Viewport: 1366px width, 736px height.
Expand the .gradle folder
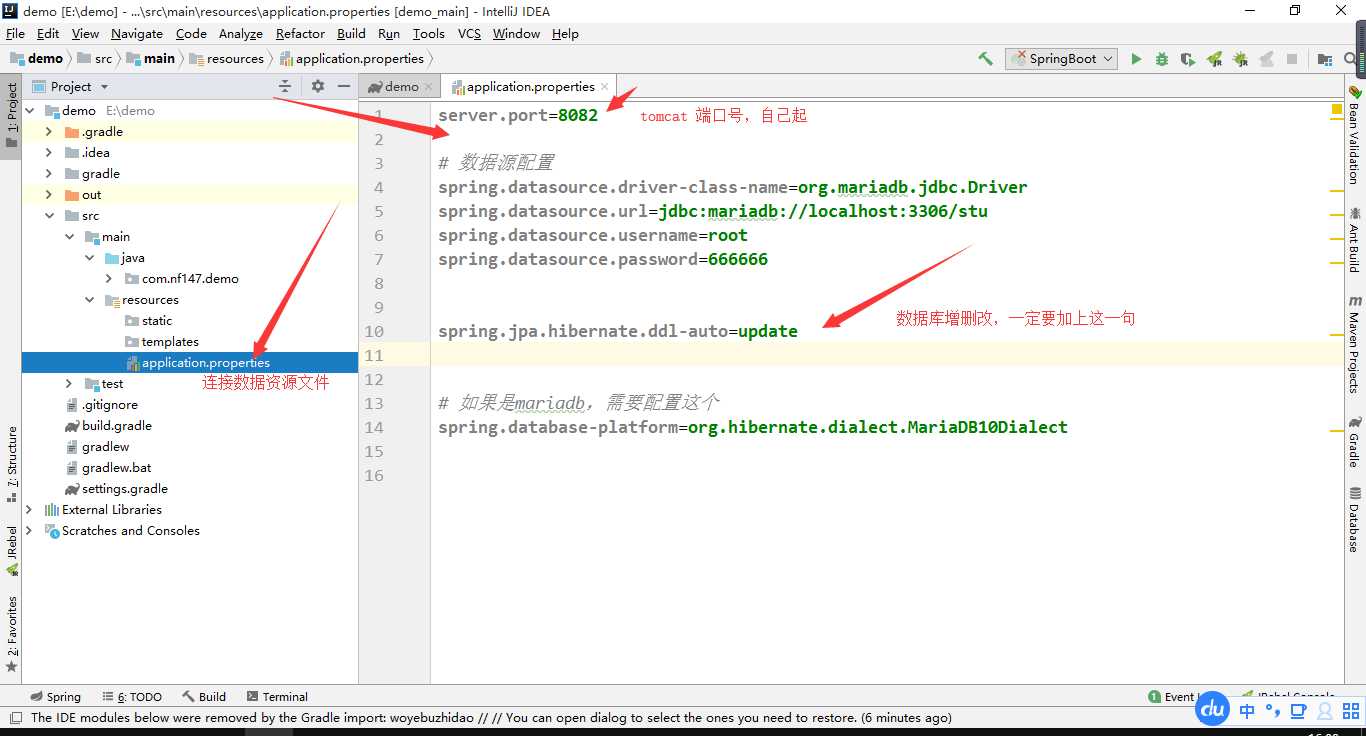[49, 132]
